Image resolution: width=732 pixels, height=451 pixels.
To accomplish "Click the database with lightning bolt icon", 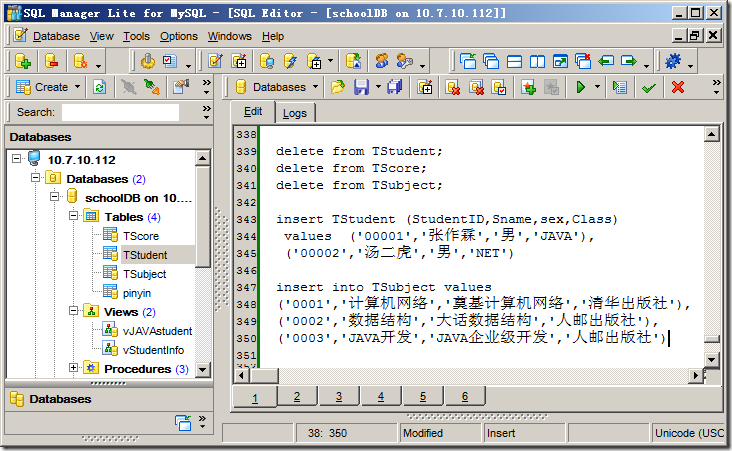I will 290,61.
